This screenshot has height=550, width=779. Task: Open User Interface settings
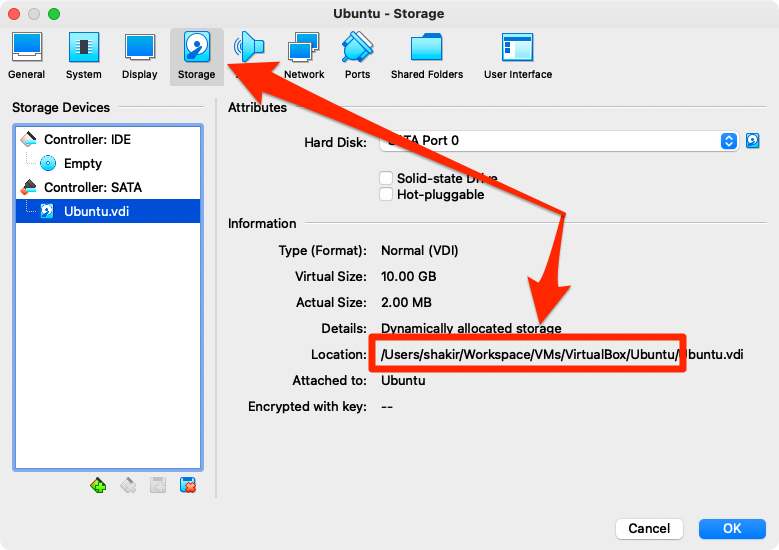pyautogui.click(x=518, y=56)
